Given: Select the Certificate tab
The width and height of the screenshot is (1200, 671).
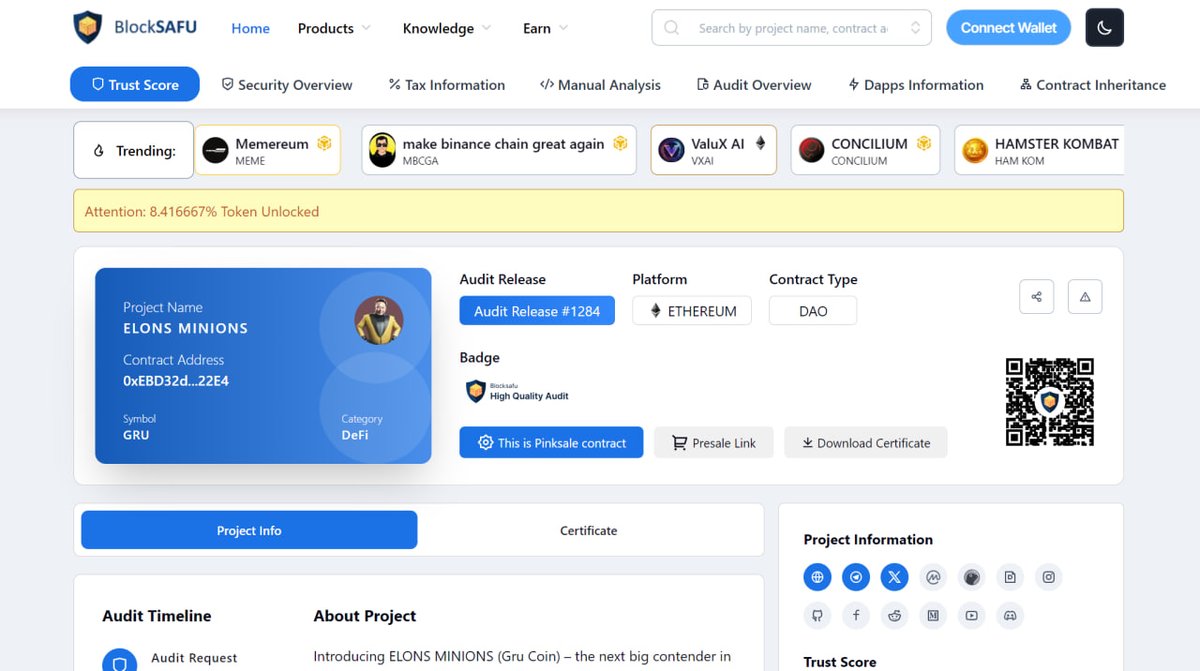Looking at the screenshot, I should (588, 530).
